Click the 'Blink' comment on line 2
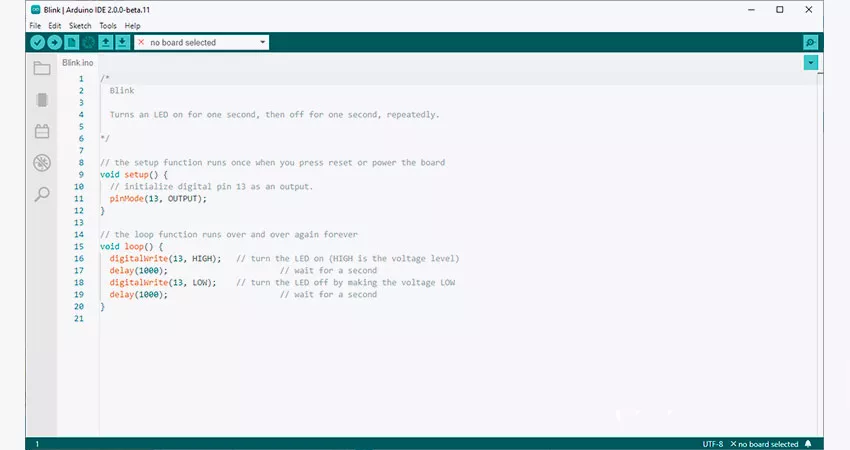The image size is (850, 450). pyautogui.click(x=122, y=91)
